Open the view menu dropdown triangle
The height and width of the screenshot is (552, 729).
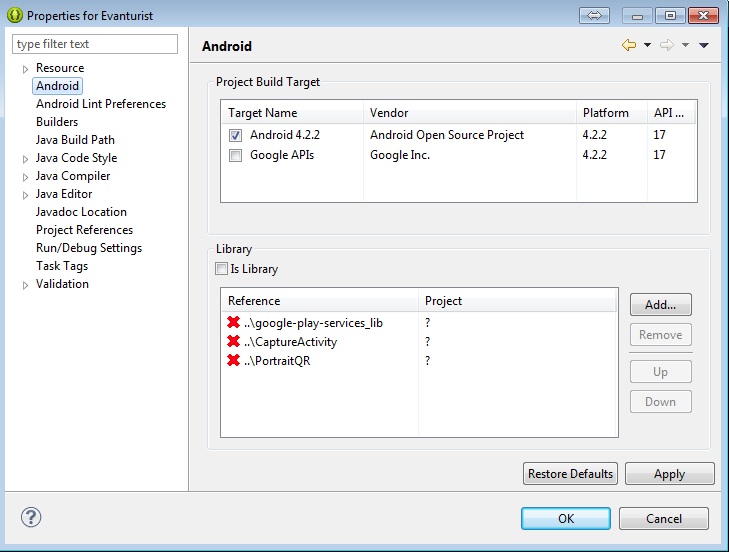703,45
